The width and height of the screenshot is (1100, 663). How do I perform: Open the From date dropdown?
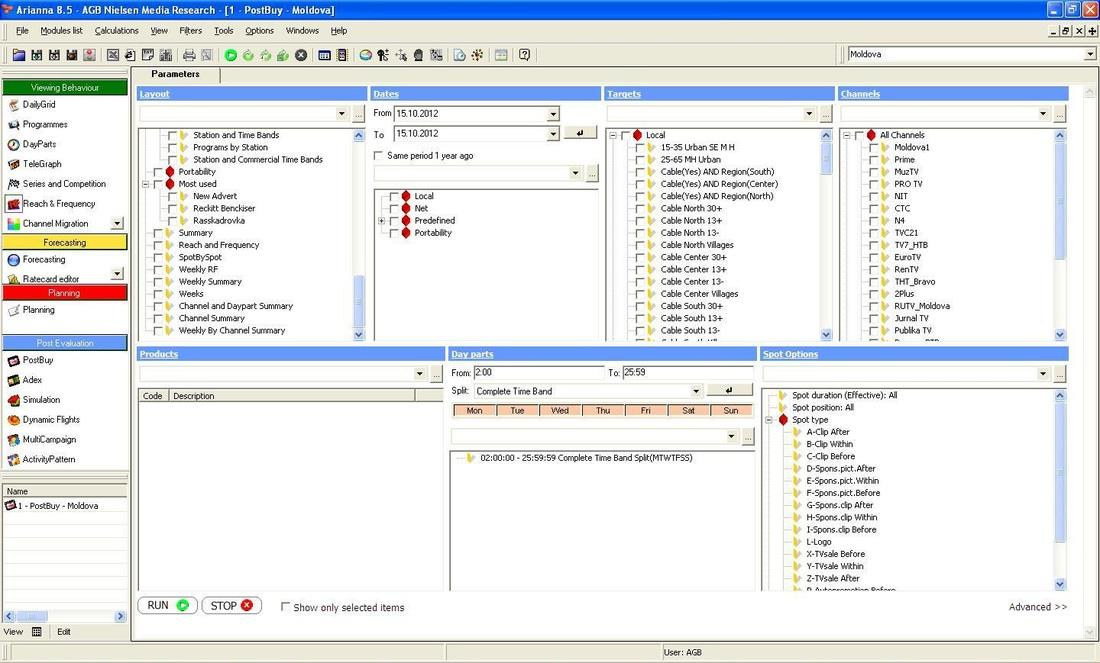coord(553,114)
